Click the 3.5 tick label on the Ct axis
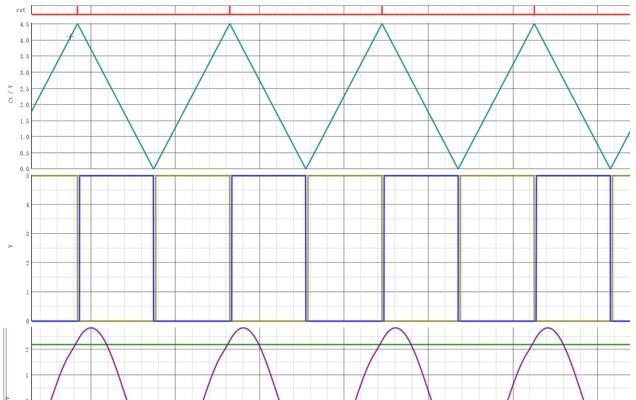Viewport: 636px width, 400px height. (24, 56)
